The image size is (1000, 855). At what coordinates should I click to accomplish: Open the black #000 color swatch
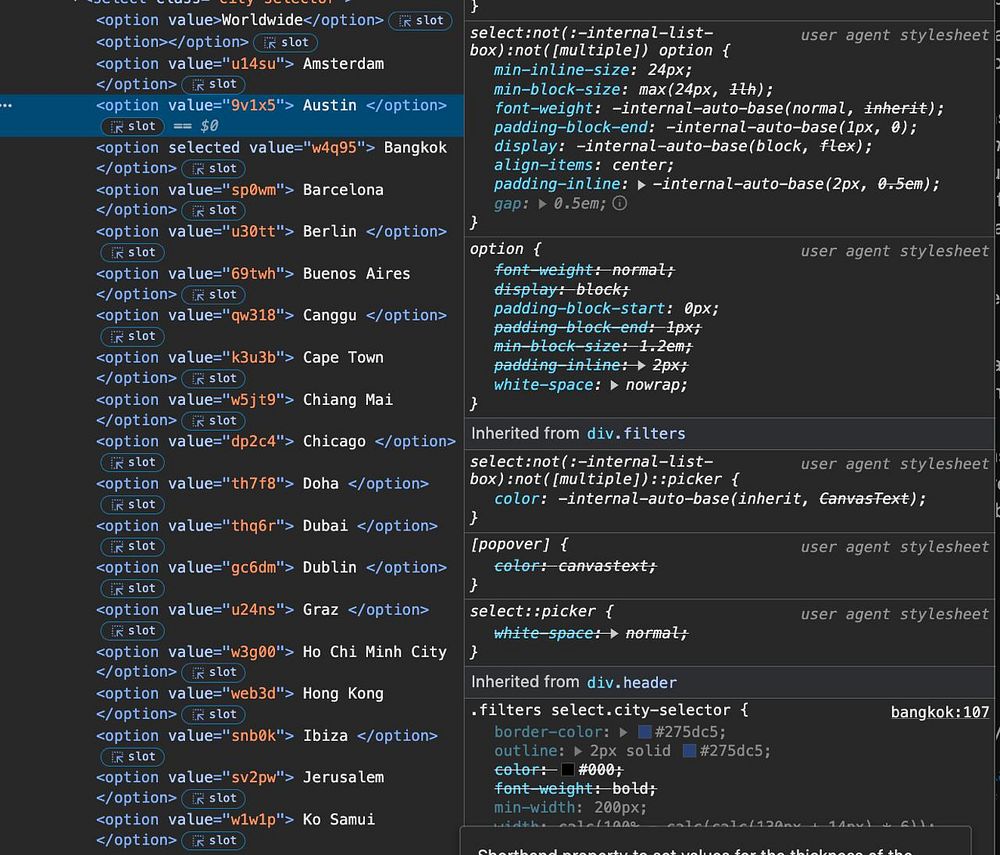567,770
